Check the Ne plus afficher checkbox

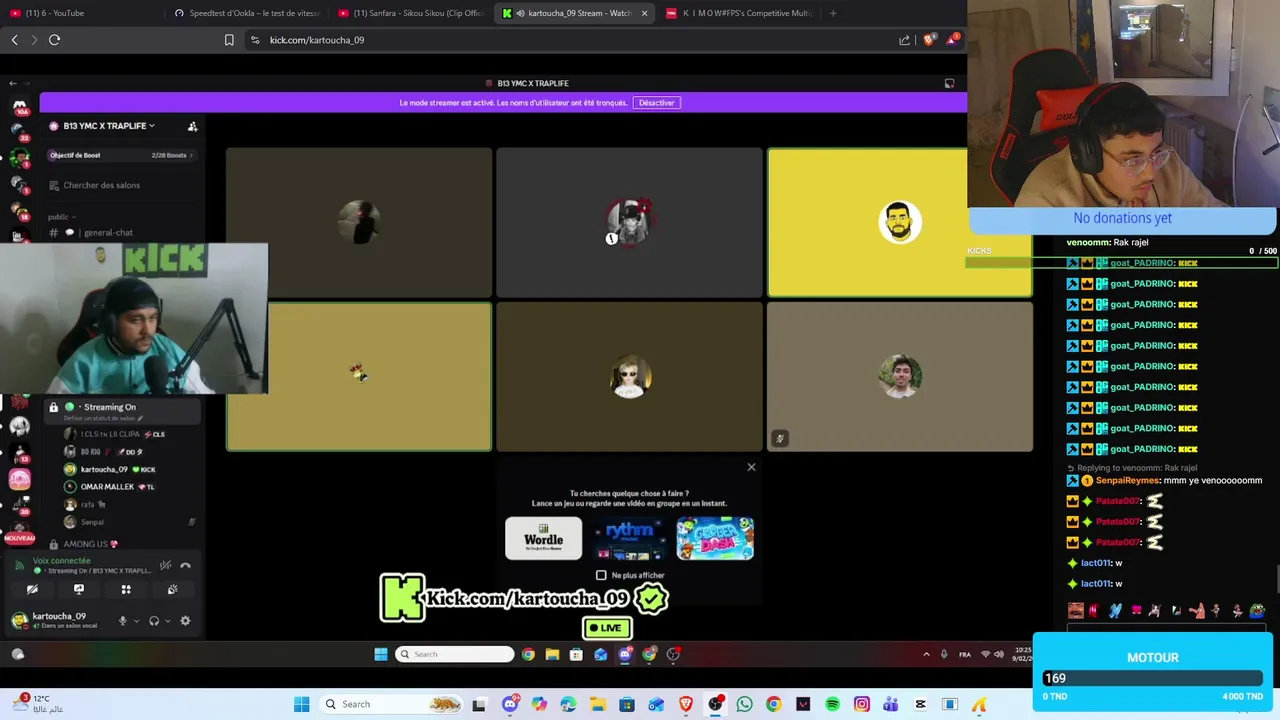click(601, 575)
